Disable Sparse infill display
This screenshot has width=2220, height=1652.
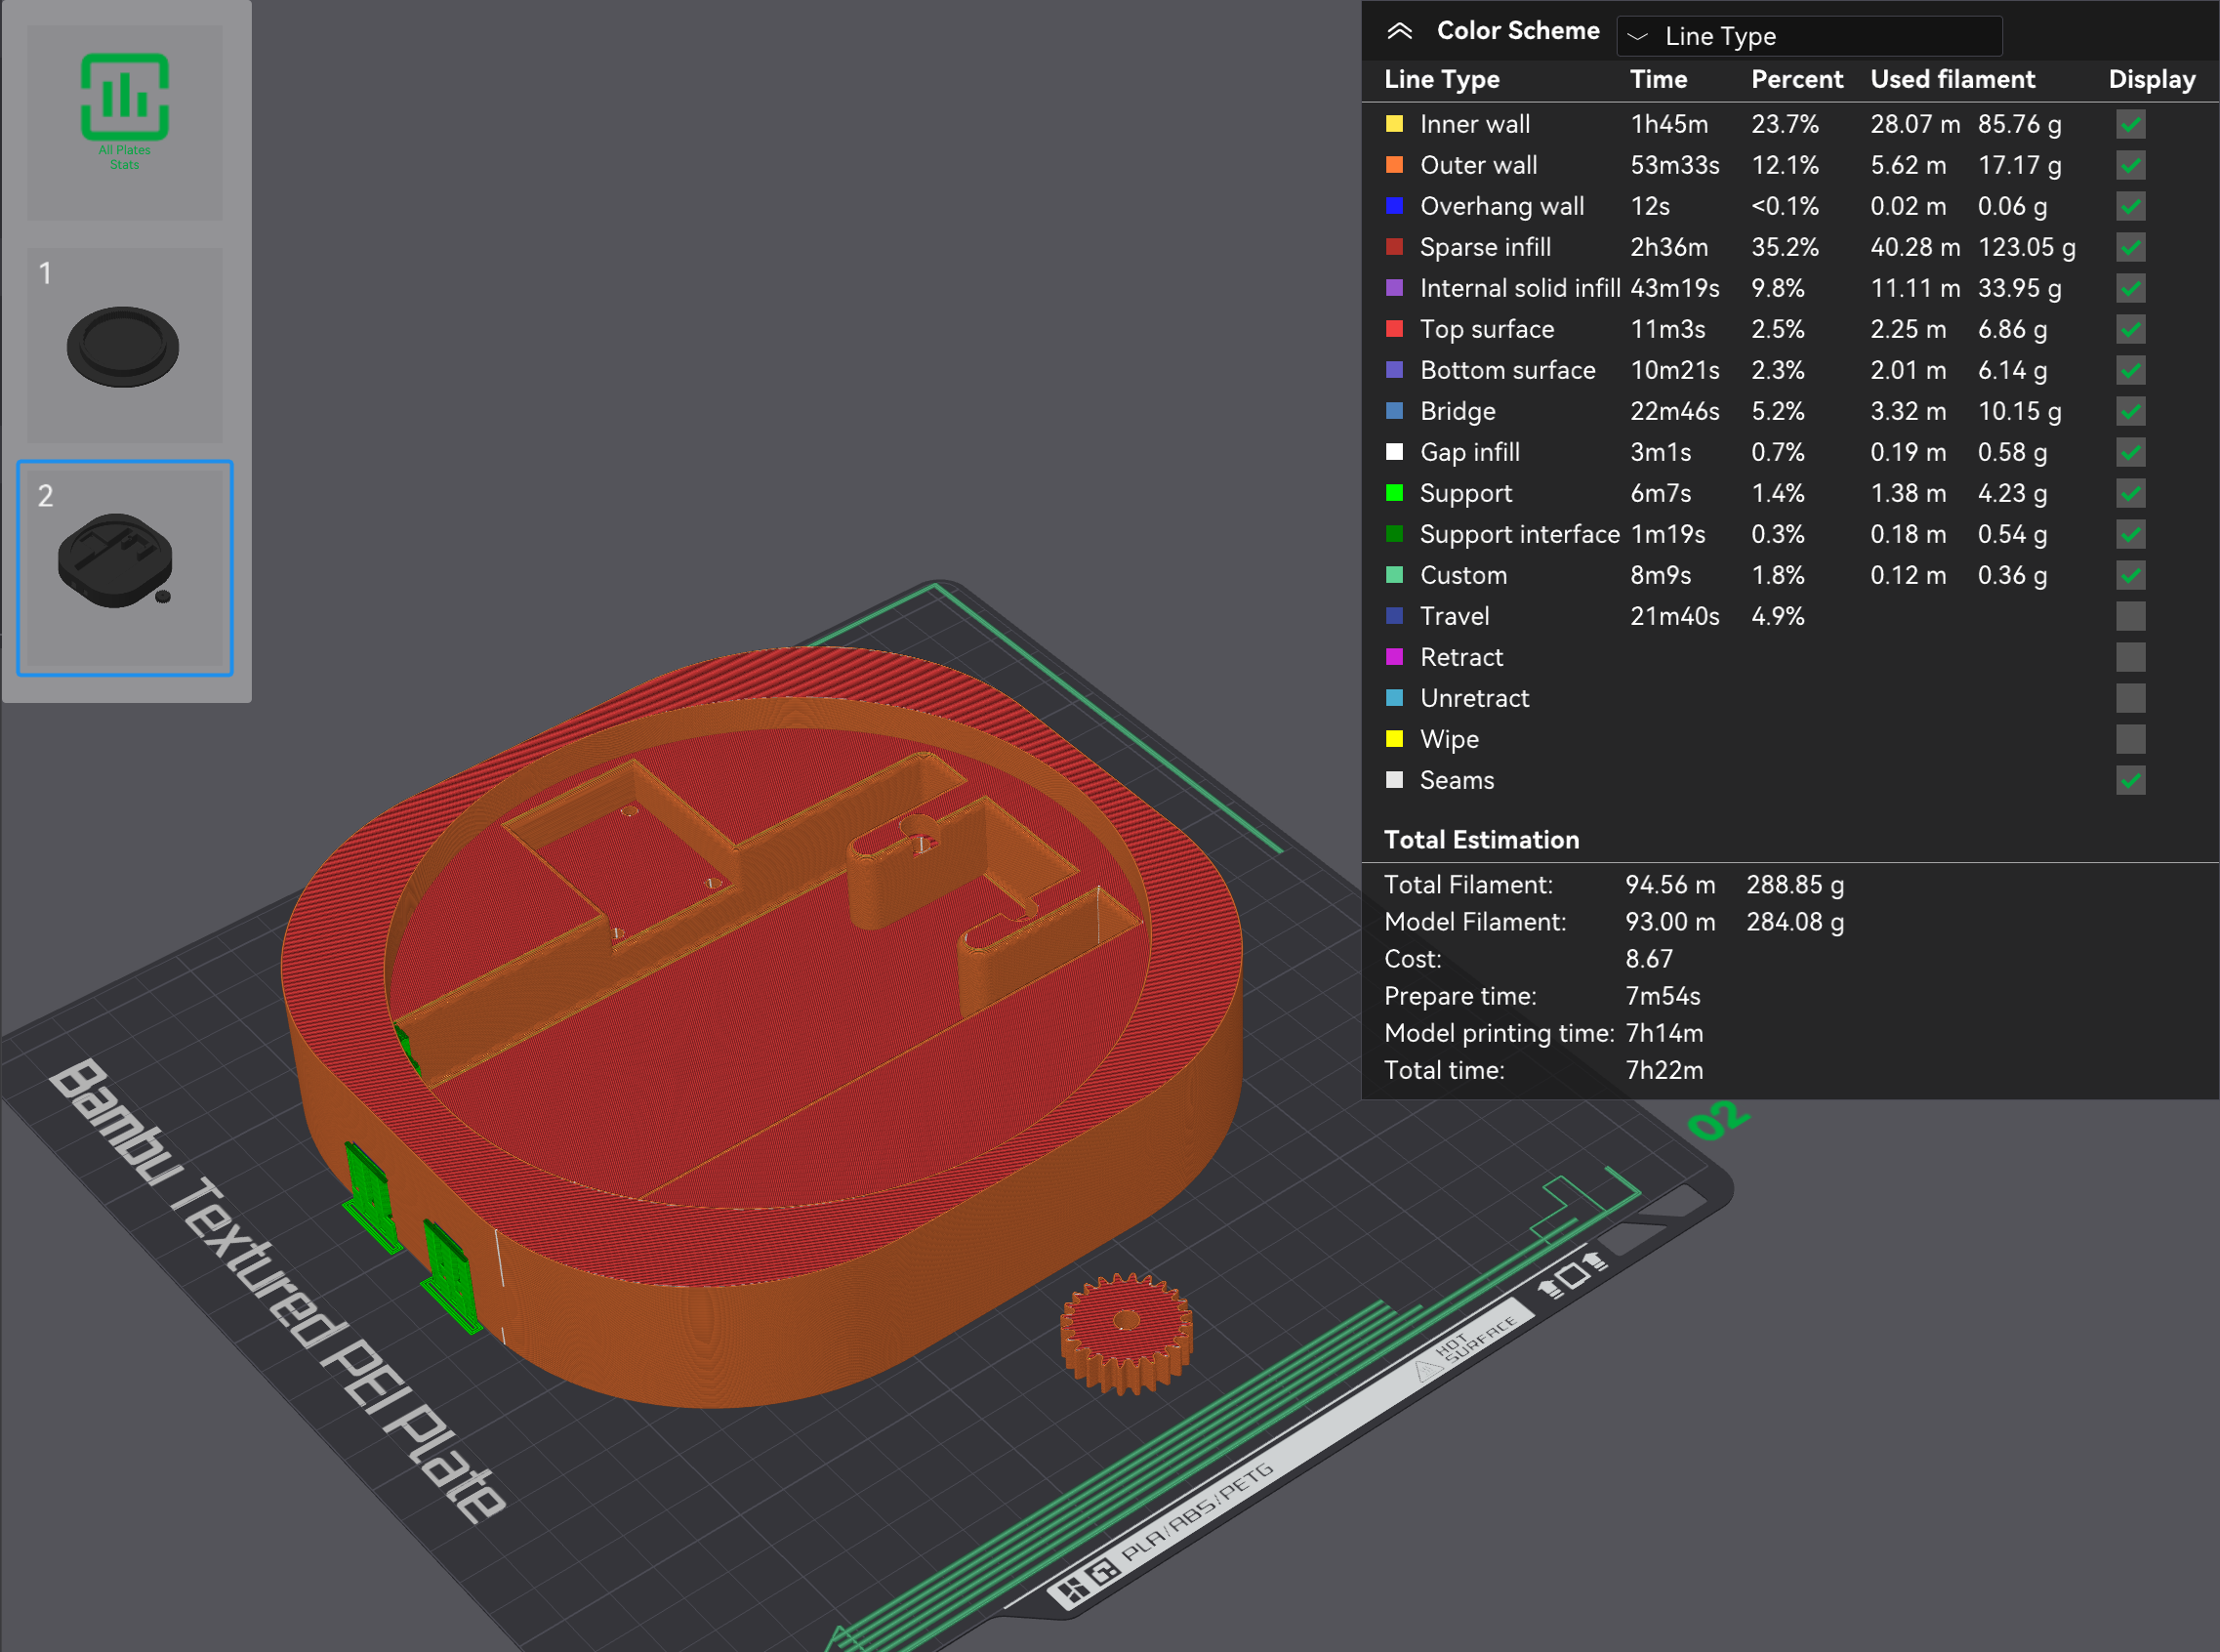click(2130, 247)
